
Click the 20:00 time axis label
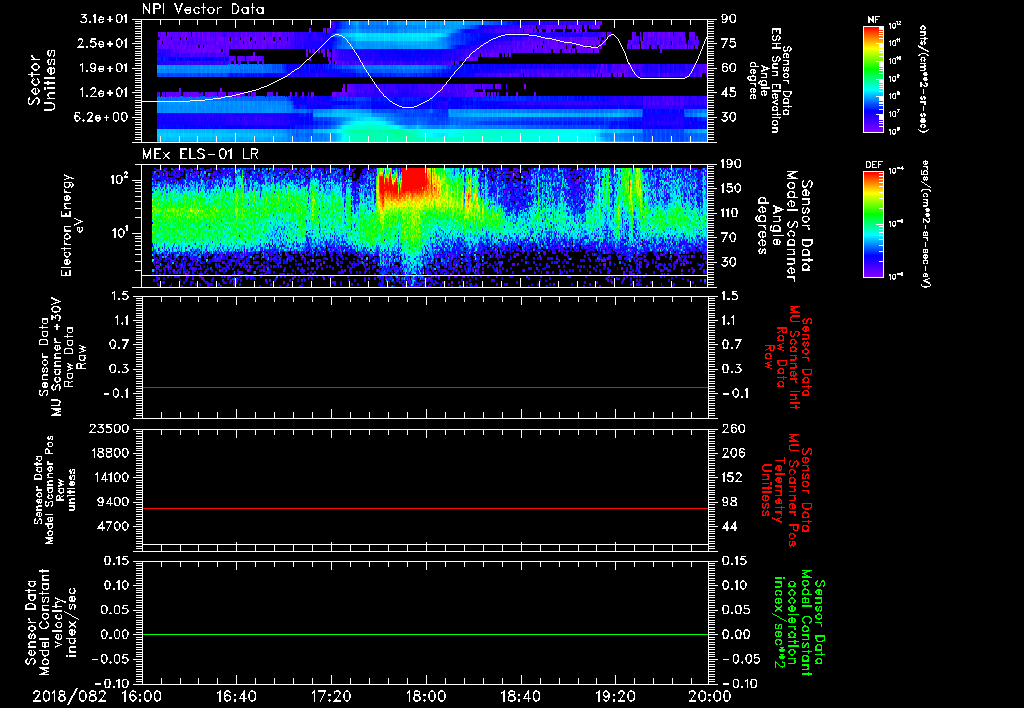coord(710,696)
